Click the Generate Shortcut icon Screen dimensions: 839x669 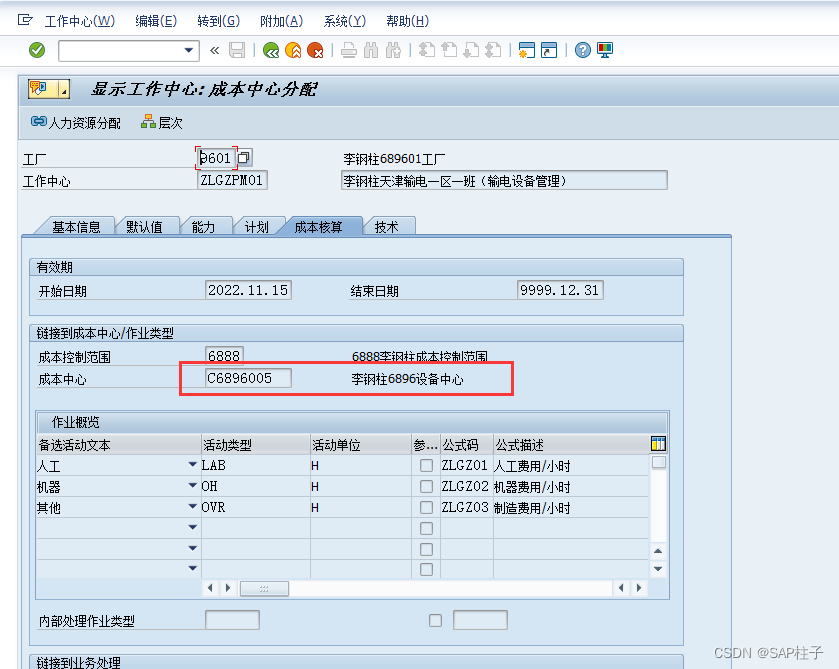(x=549, y=50)
